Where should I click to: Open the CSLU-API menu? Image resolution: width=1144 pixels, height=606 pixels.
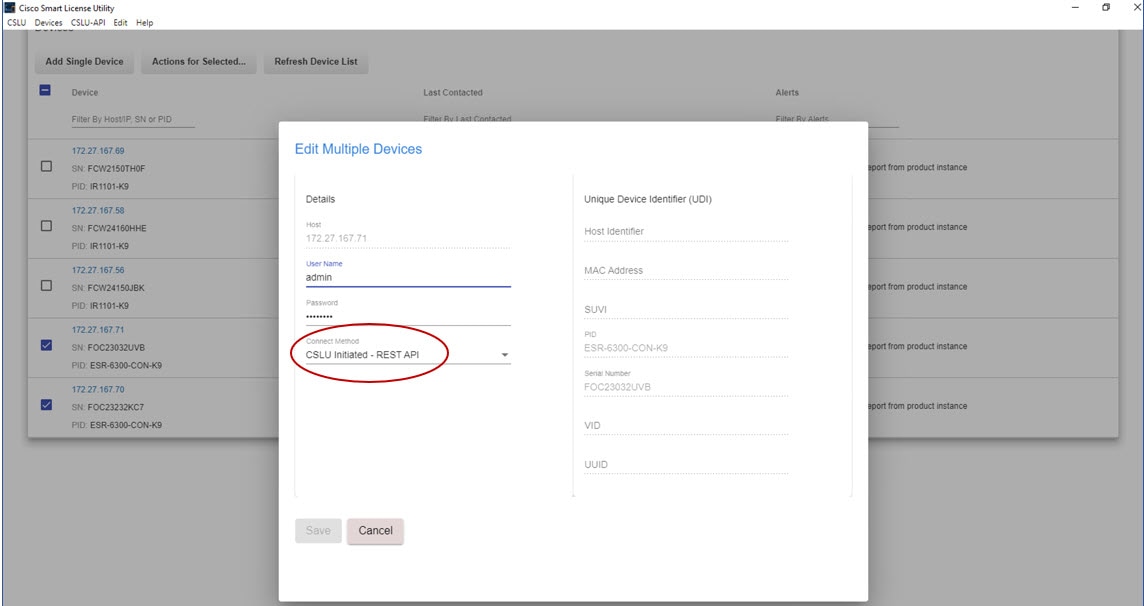pos(88,23)
